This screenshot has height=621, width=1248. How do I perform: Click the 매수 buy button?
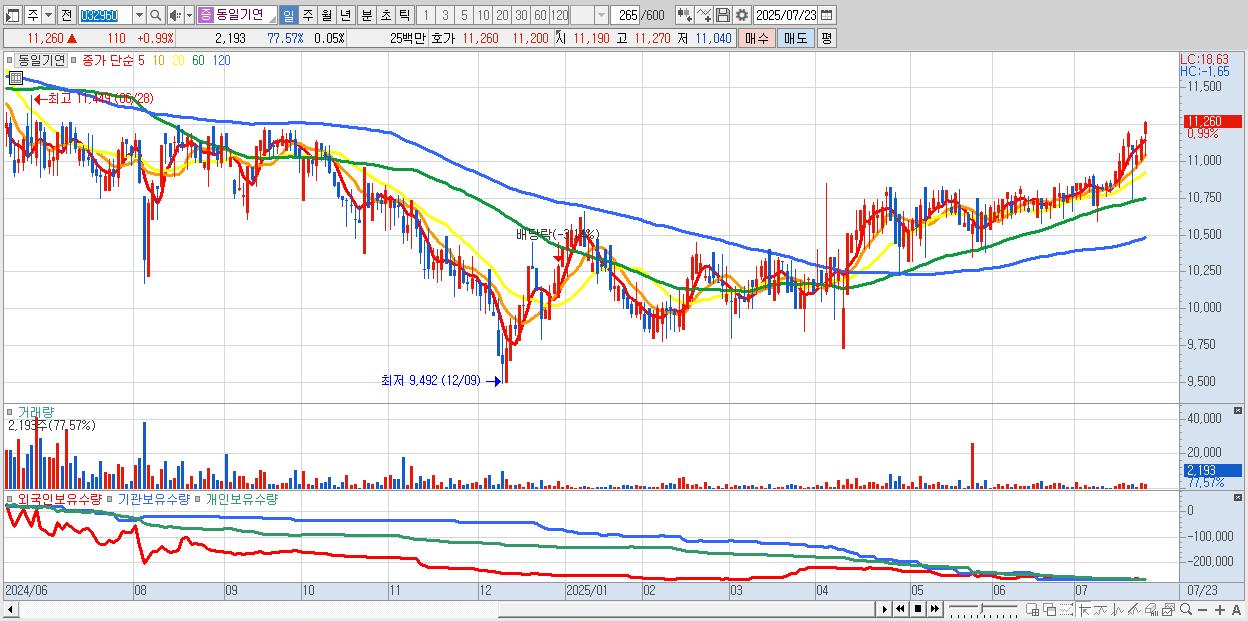pos(757,38)
